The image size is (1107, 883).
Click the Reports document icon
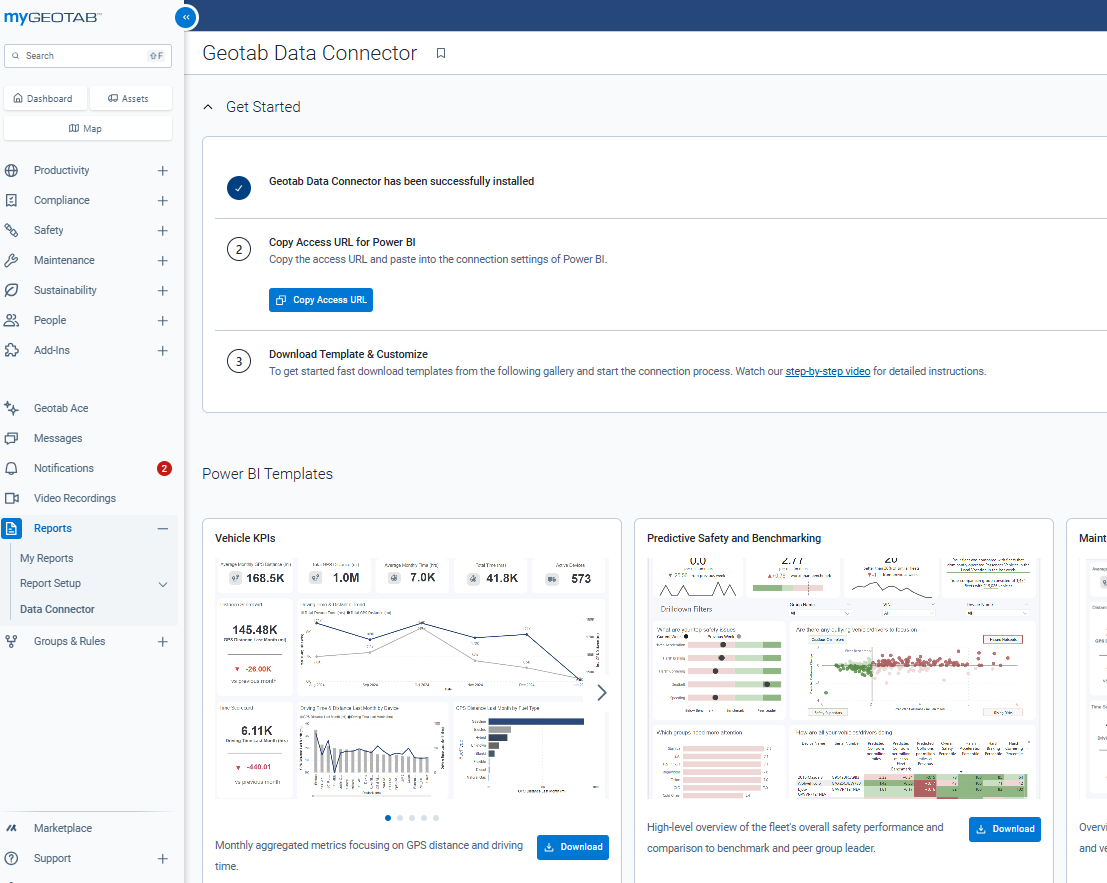coord(11,528)
